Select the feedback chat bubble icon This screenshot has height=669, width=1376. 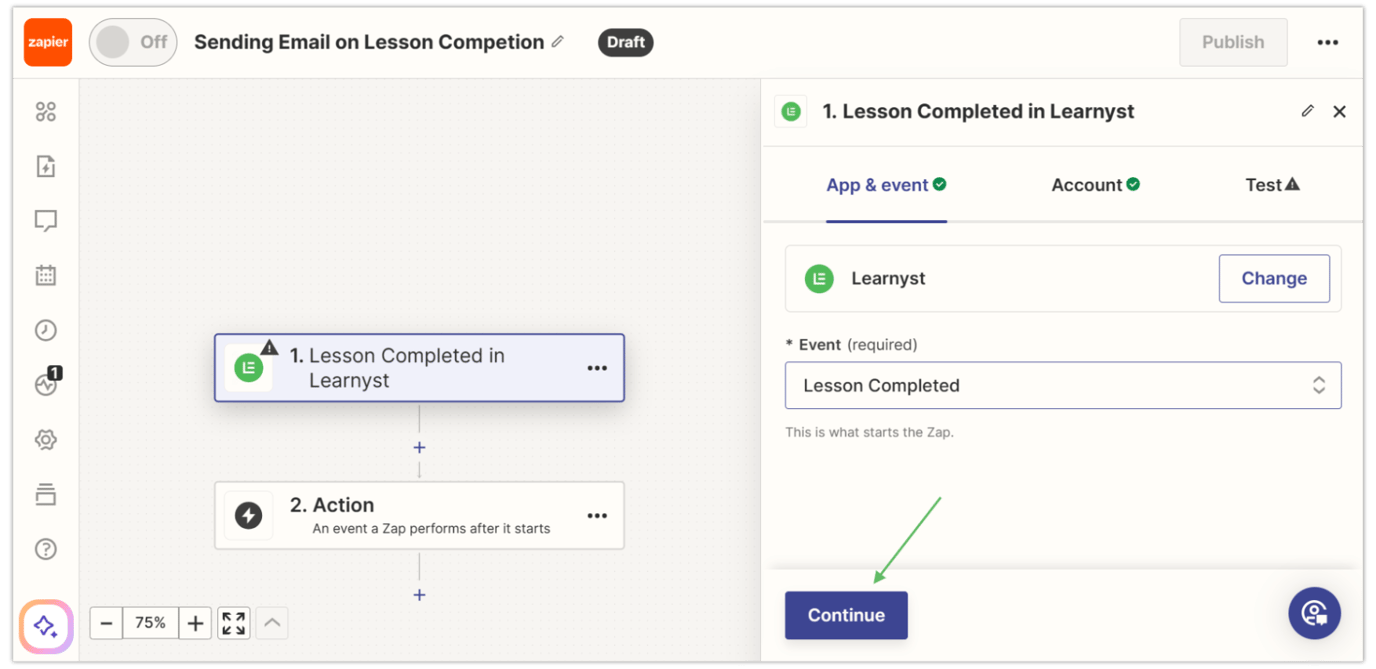coord(45,220)
